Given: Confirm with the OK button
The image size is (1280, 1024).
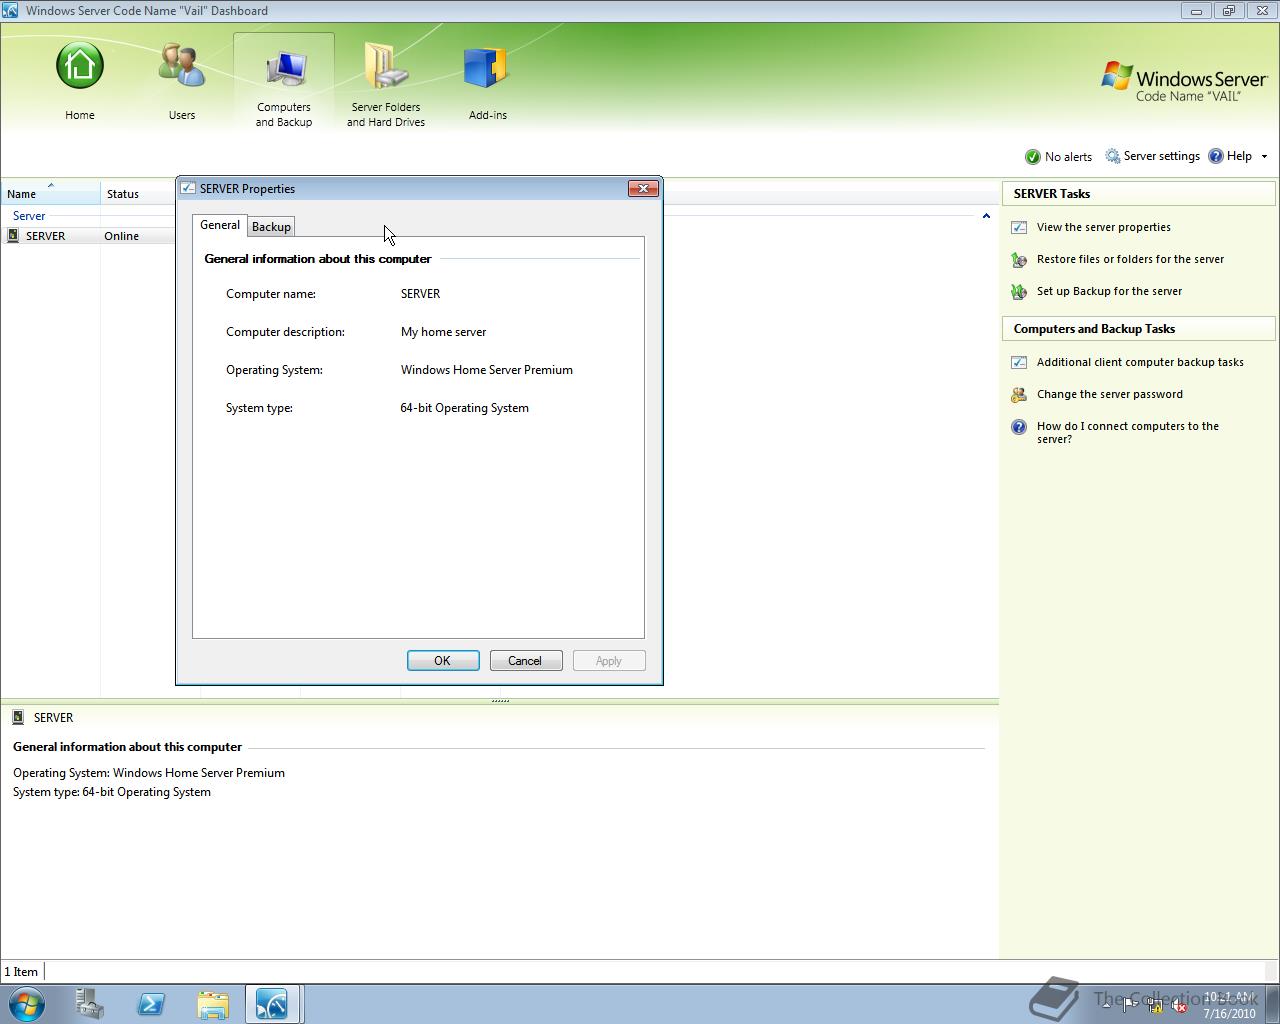Looking at the screenshot, I should point(443,661).
